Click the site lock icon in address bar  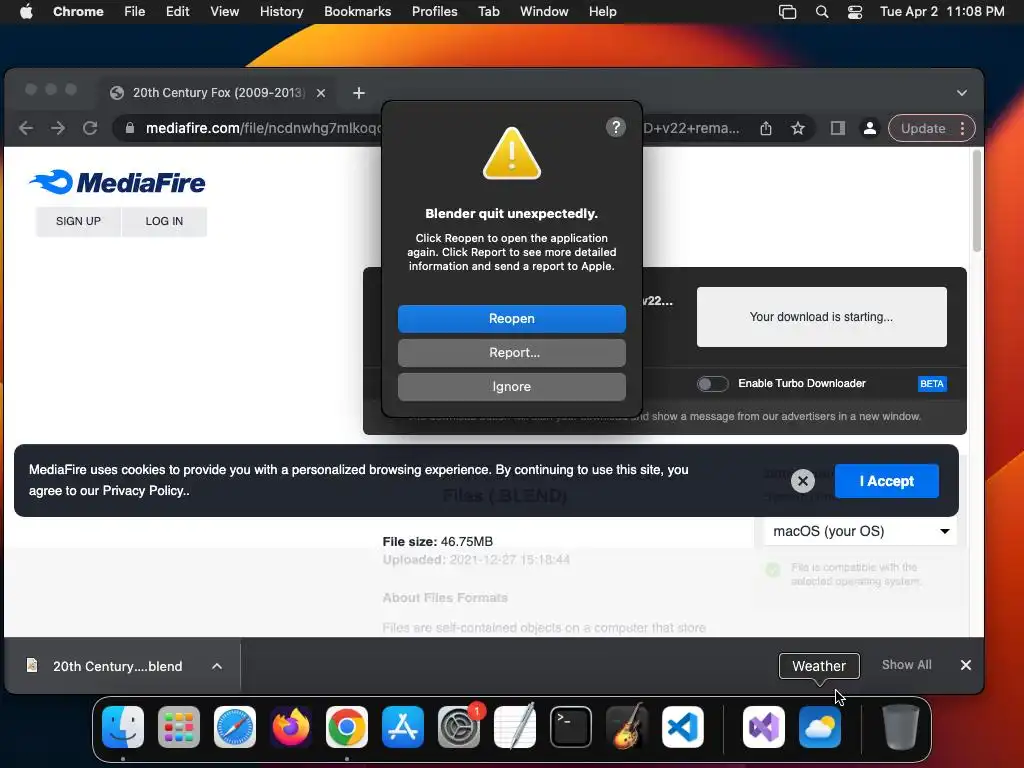tap(130, 128)
